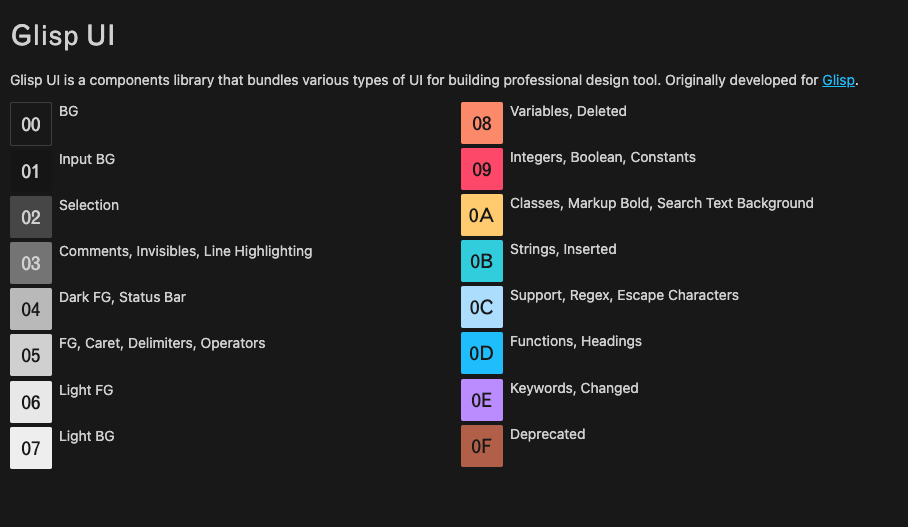This screenshot has height=527, width=908.
Task: Select the 04 Dark FG swatch
Action: coord(31,309)
